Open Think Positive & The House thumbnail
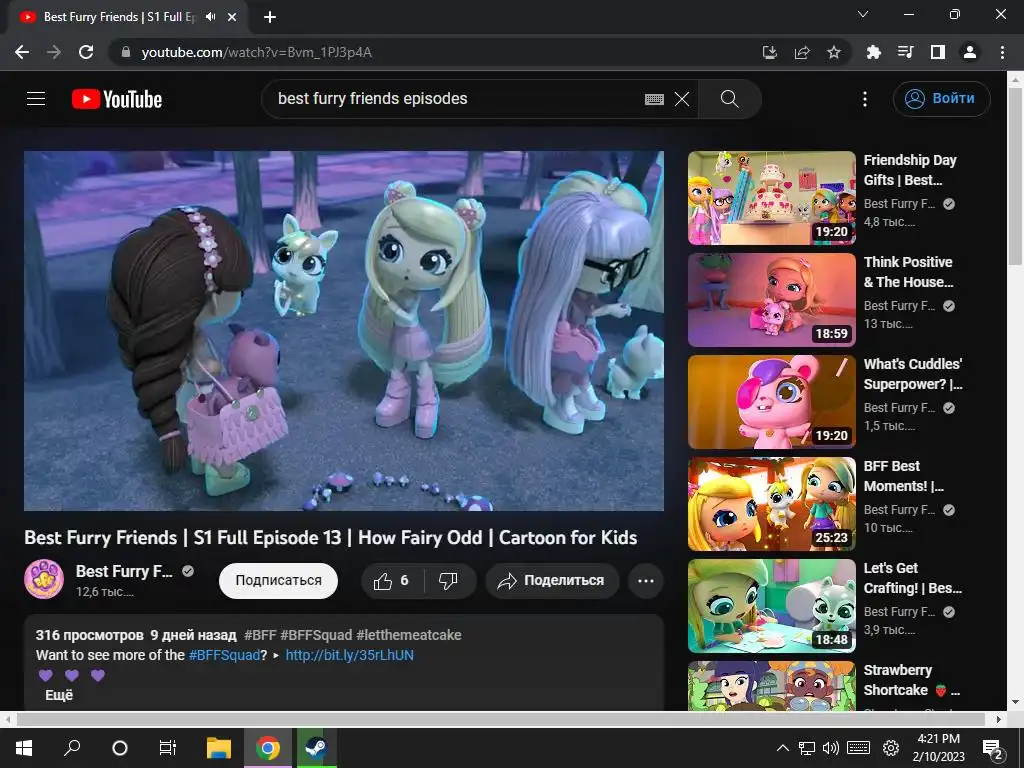 tap(771, 300)
